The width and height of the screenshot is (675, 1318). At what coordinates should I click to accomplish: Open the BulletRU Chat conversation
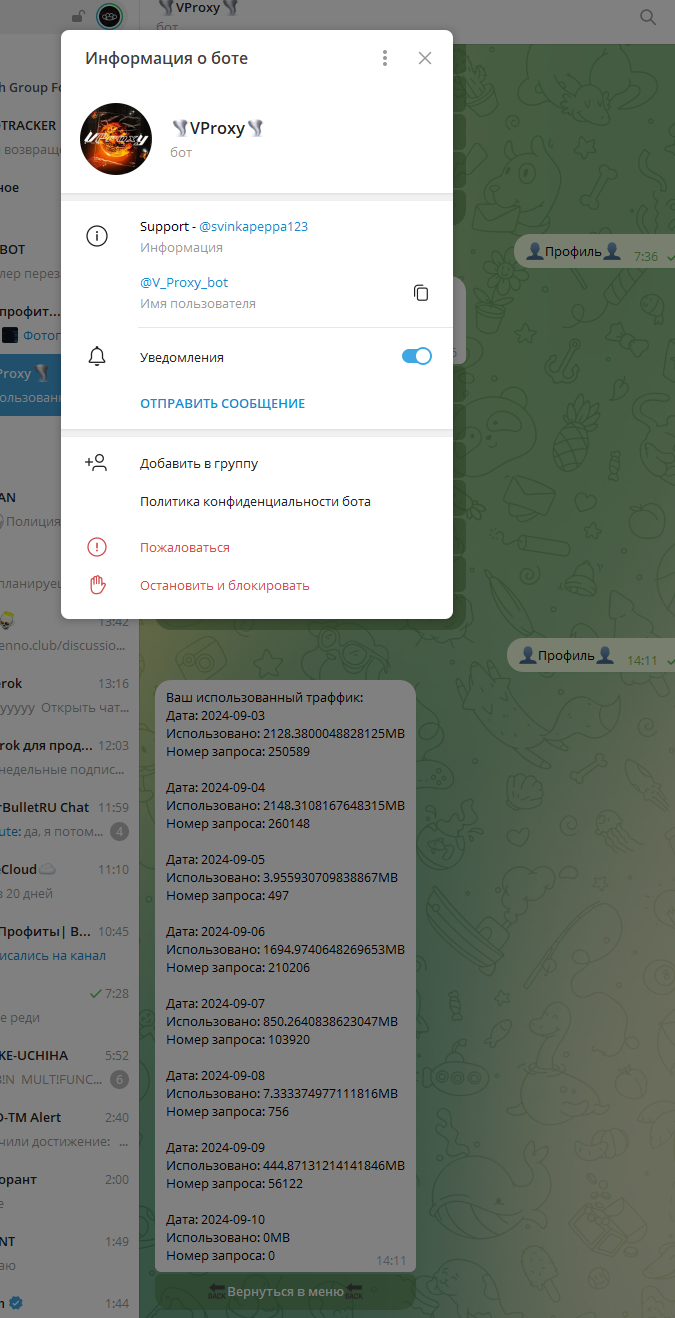click(x=68, y=818)
